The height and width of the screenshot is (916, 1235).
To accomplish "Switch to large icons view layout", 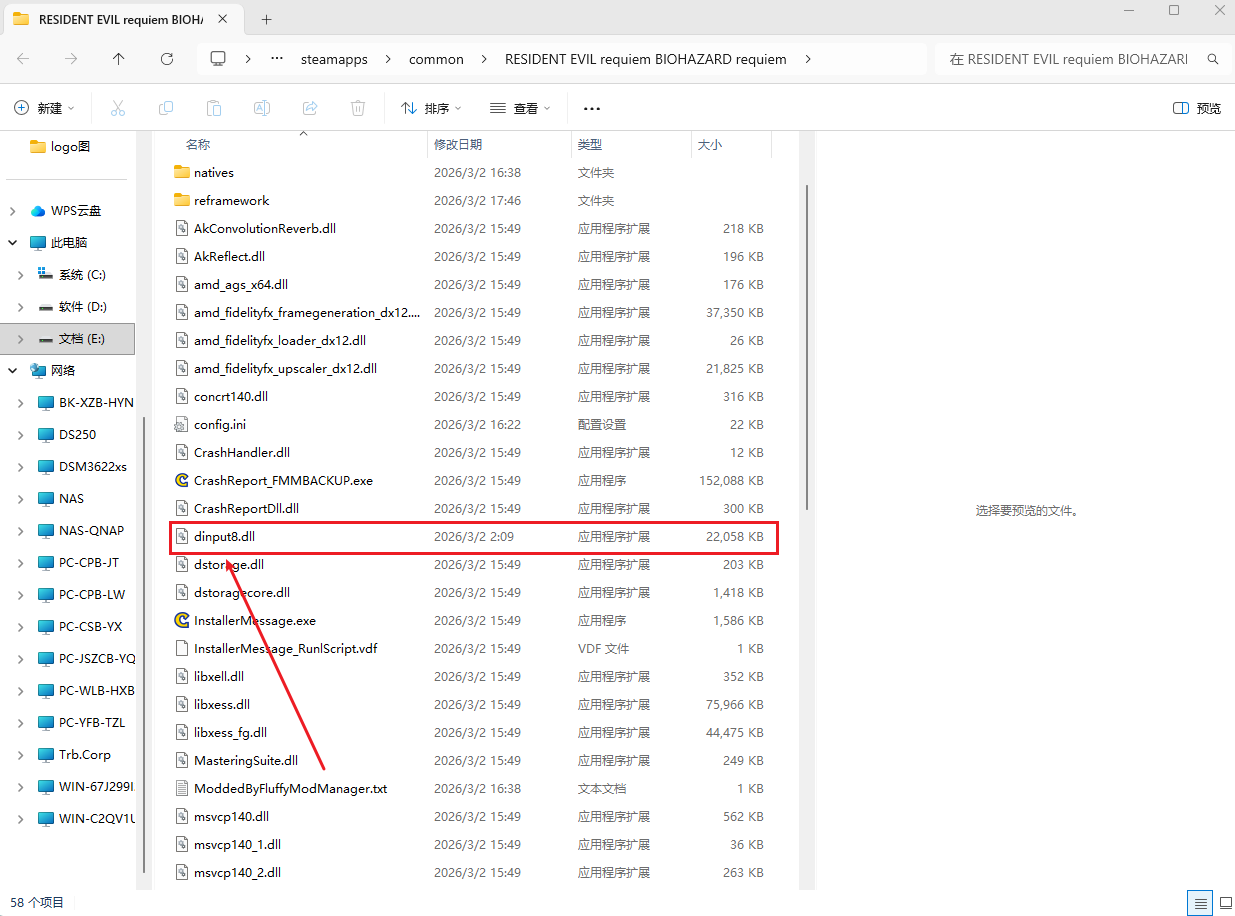I will 1220,903.
